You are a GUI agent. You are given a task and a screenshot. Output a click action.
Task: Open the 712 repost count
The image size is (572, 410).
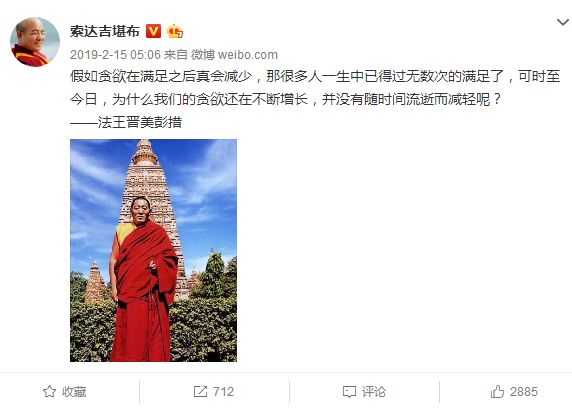(223, 392)
